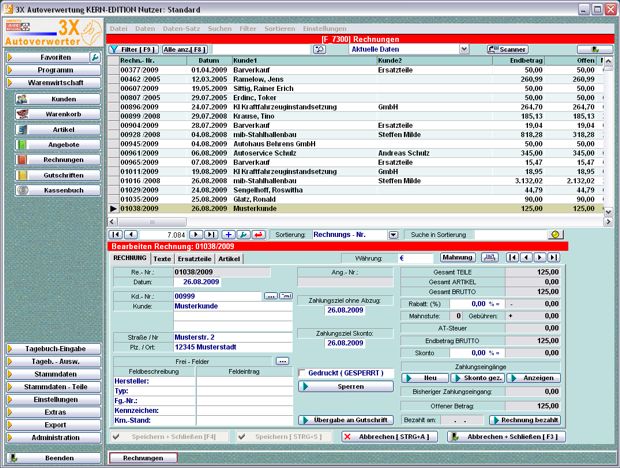
Task: Click Abbrechen + Schließen [F3] button
Action: point(507,437)
